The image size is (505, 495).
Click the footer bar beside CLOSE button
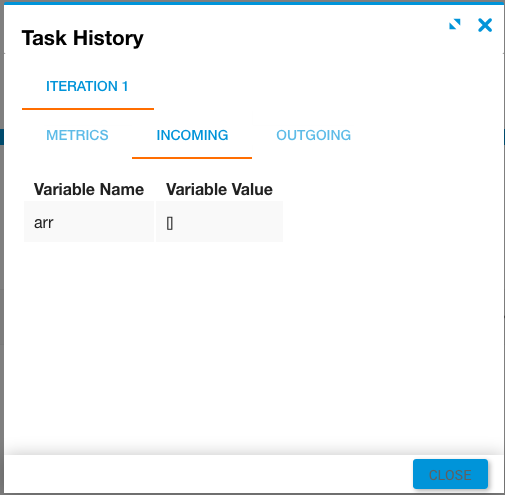(207, 474)
